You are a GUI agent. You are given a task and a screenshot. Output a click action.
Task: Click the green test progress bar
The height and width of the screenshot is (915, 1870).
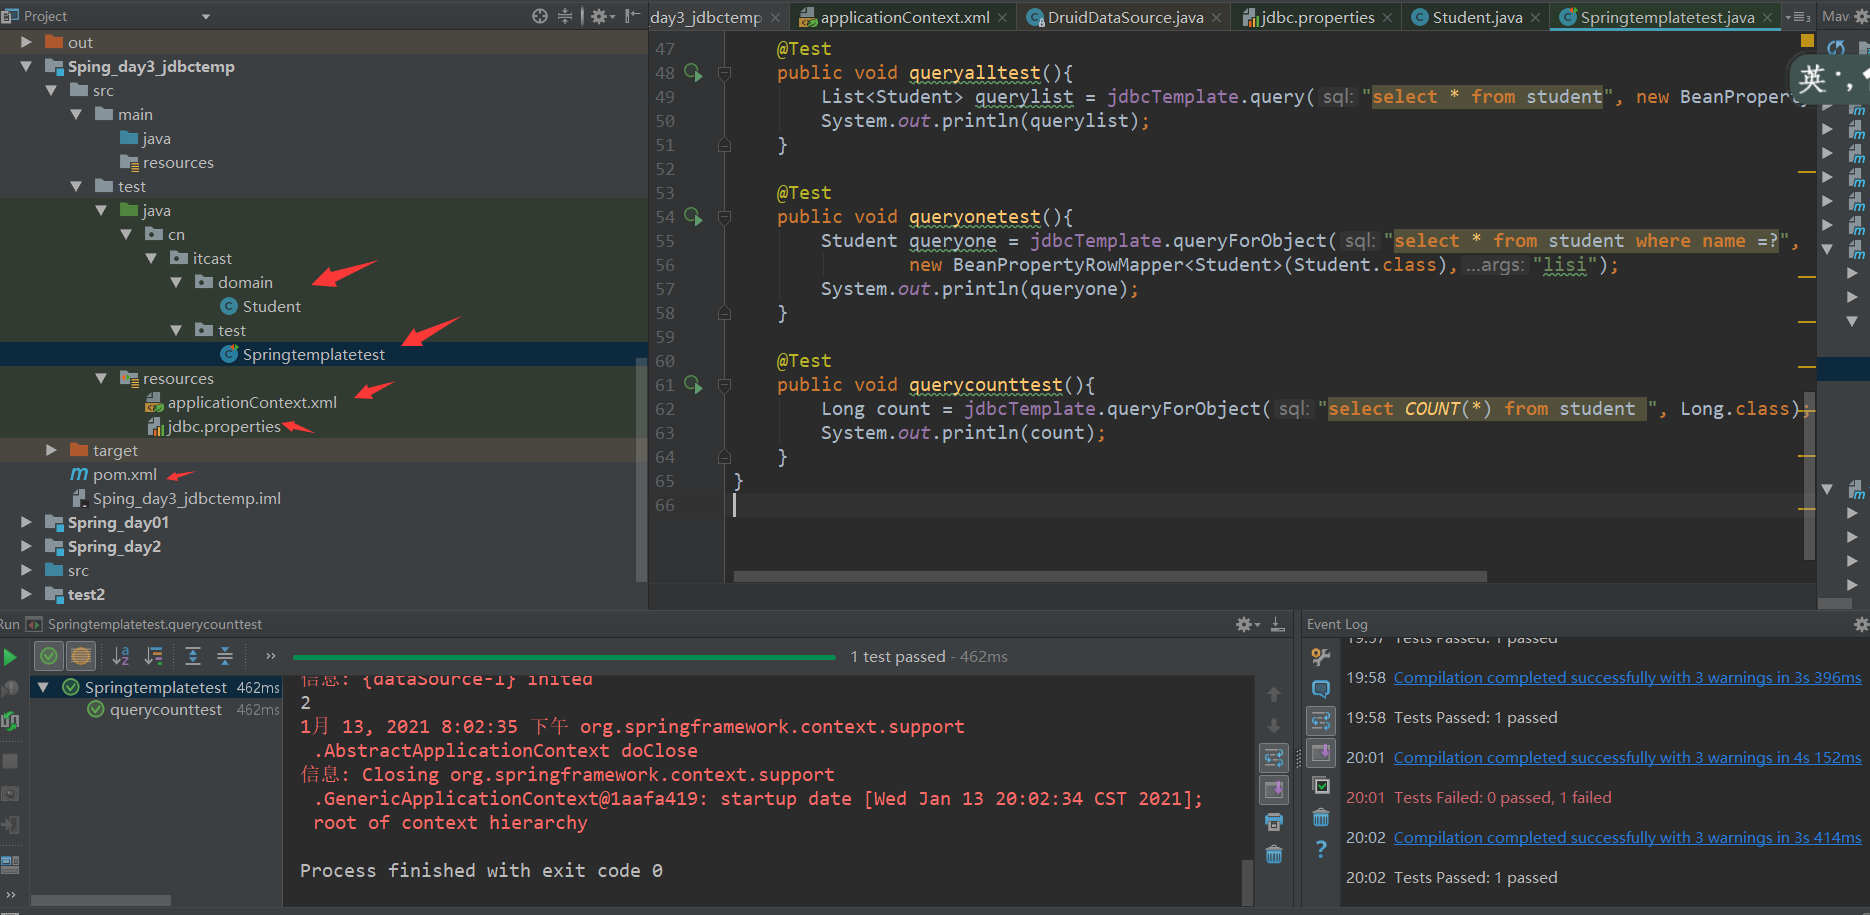point(564,657)
